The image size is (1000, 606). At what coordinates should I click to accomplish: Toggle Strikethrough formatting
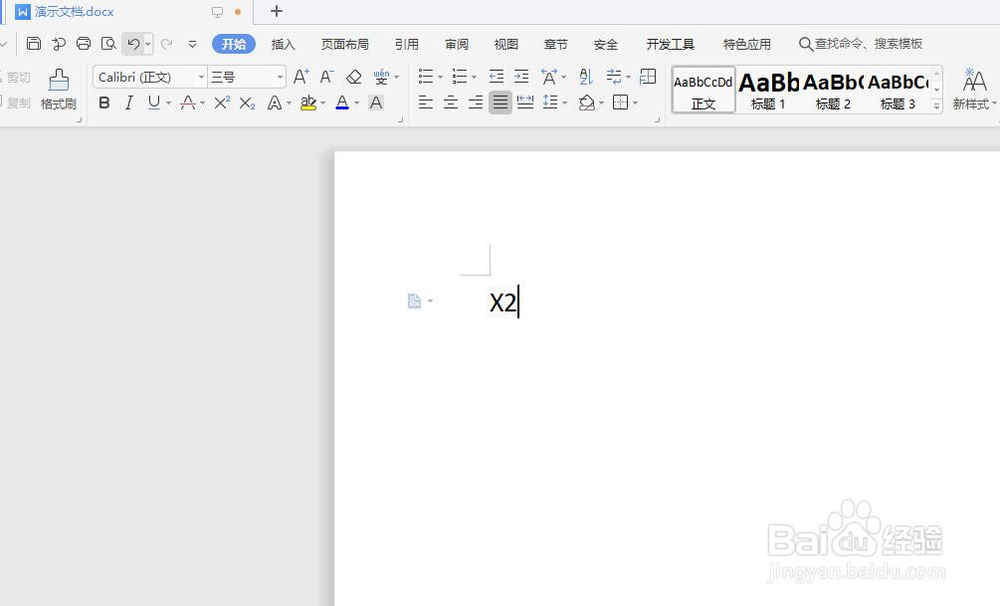(x=188, y=103)
